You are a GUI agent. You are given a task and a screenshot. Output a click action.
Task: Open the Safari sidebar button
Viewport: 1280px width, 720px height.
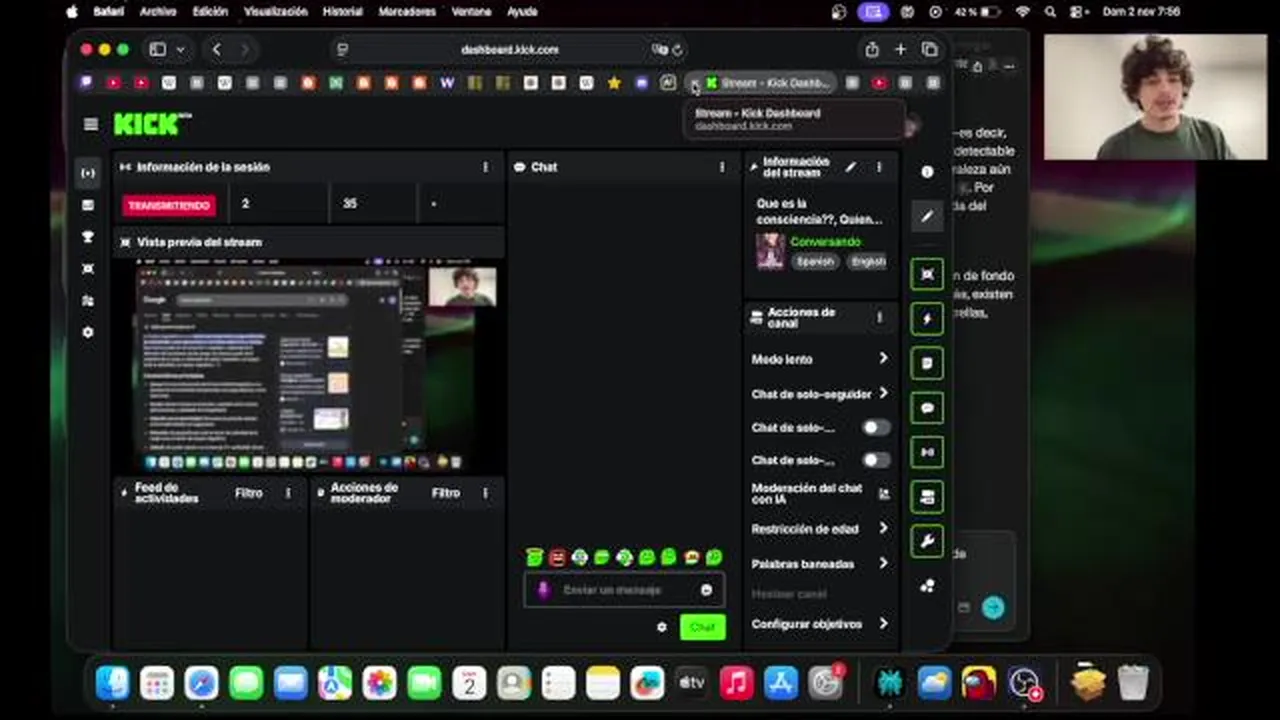[x=157, y=49]
